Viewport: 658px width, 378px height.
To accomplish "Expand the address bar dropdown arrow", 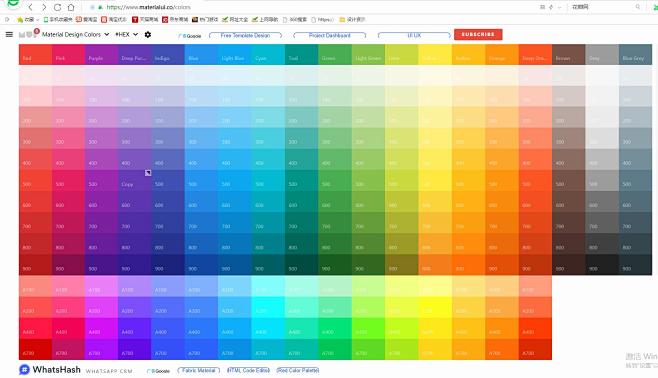I will pos(559,7).
